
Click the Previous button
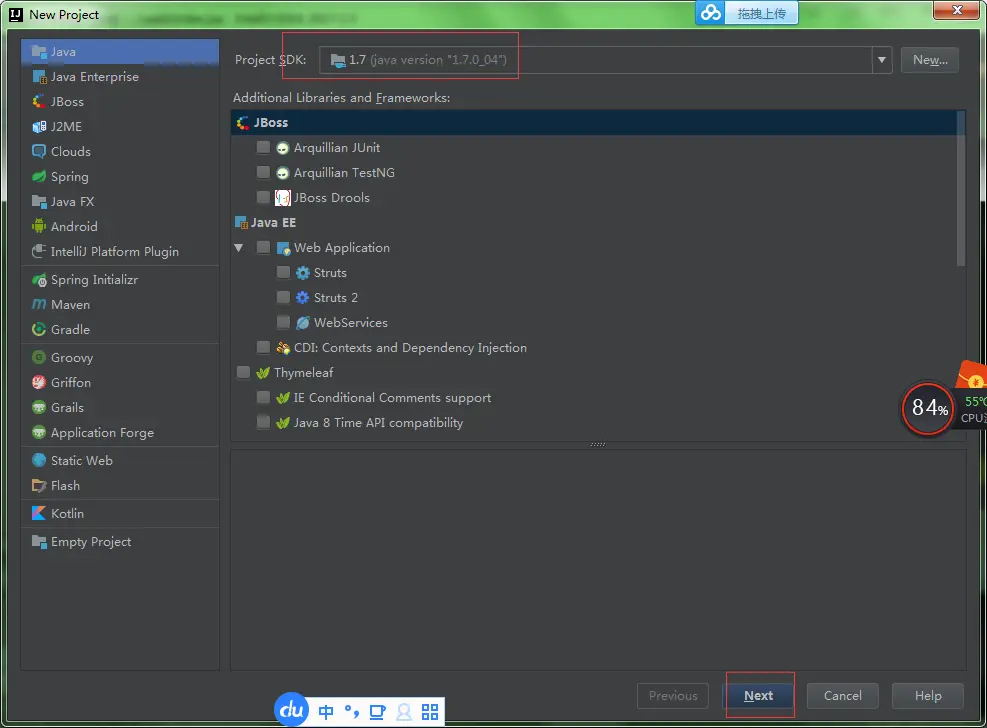[673, 695]
